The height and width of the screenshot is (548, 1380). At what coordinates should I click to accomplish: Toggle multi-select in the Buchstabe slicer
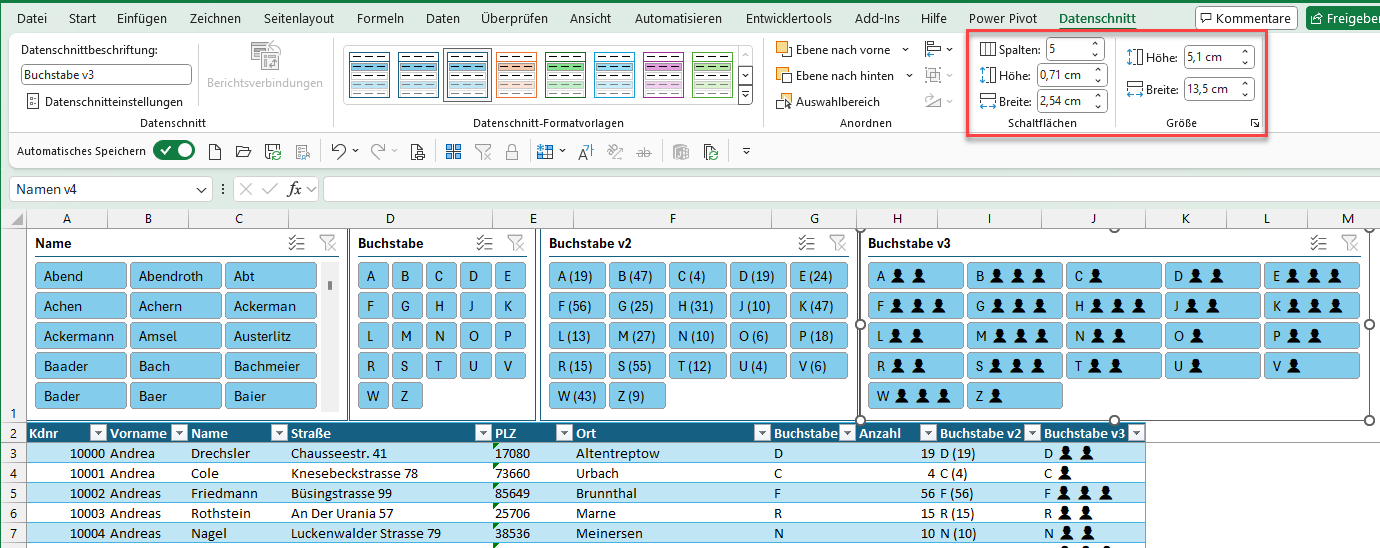tap(485, 243)
